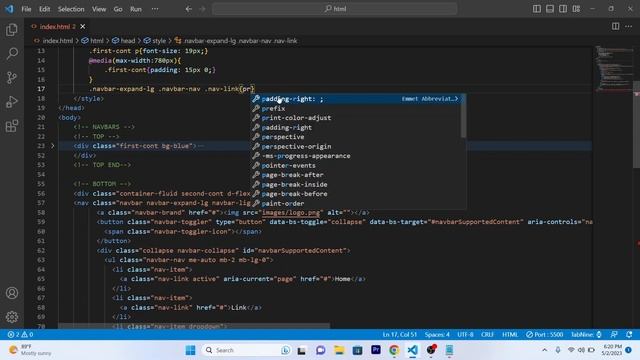Select the 'pointer-events' suggestion

point(356,165)
